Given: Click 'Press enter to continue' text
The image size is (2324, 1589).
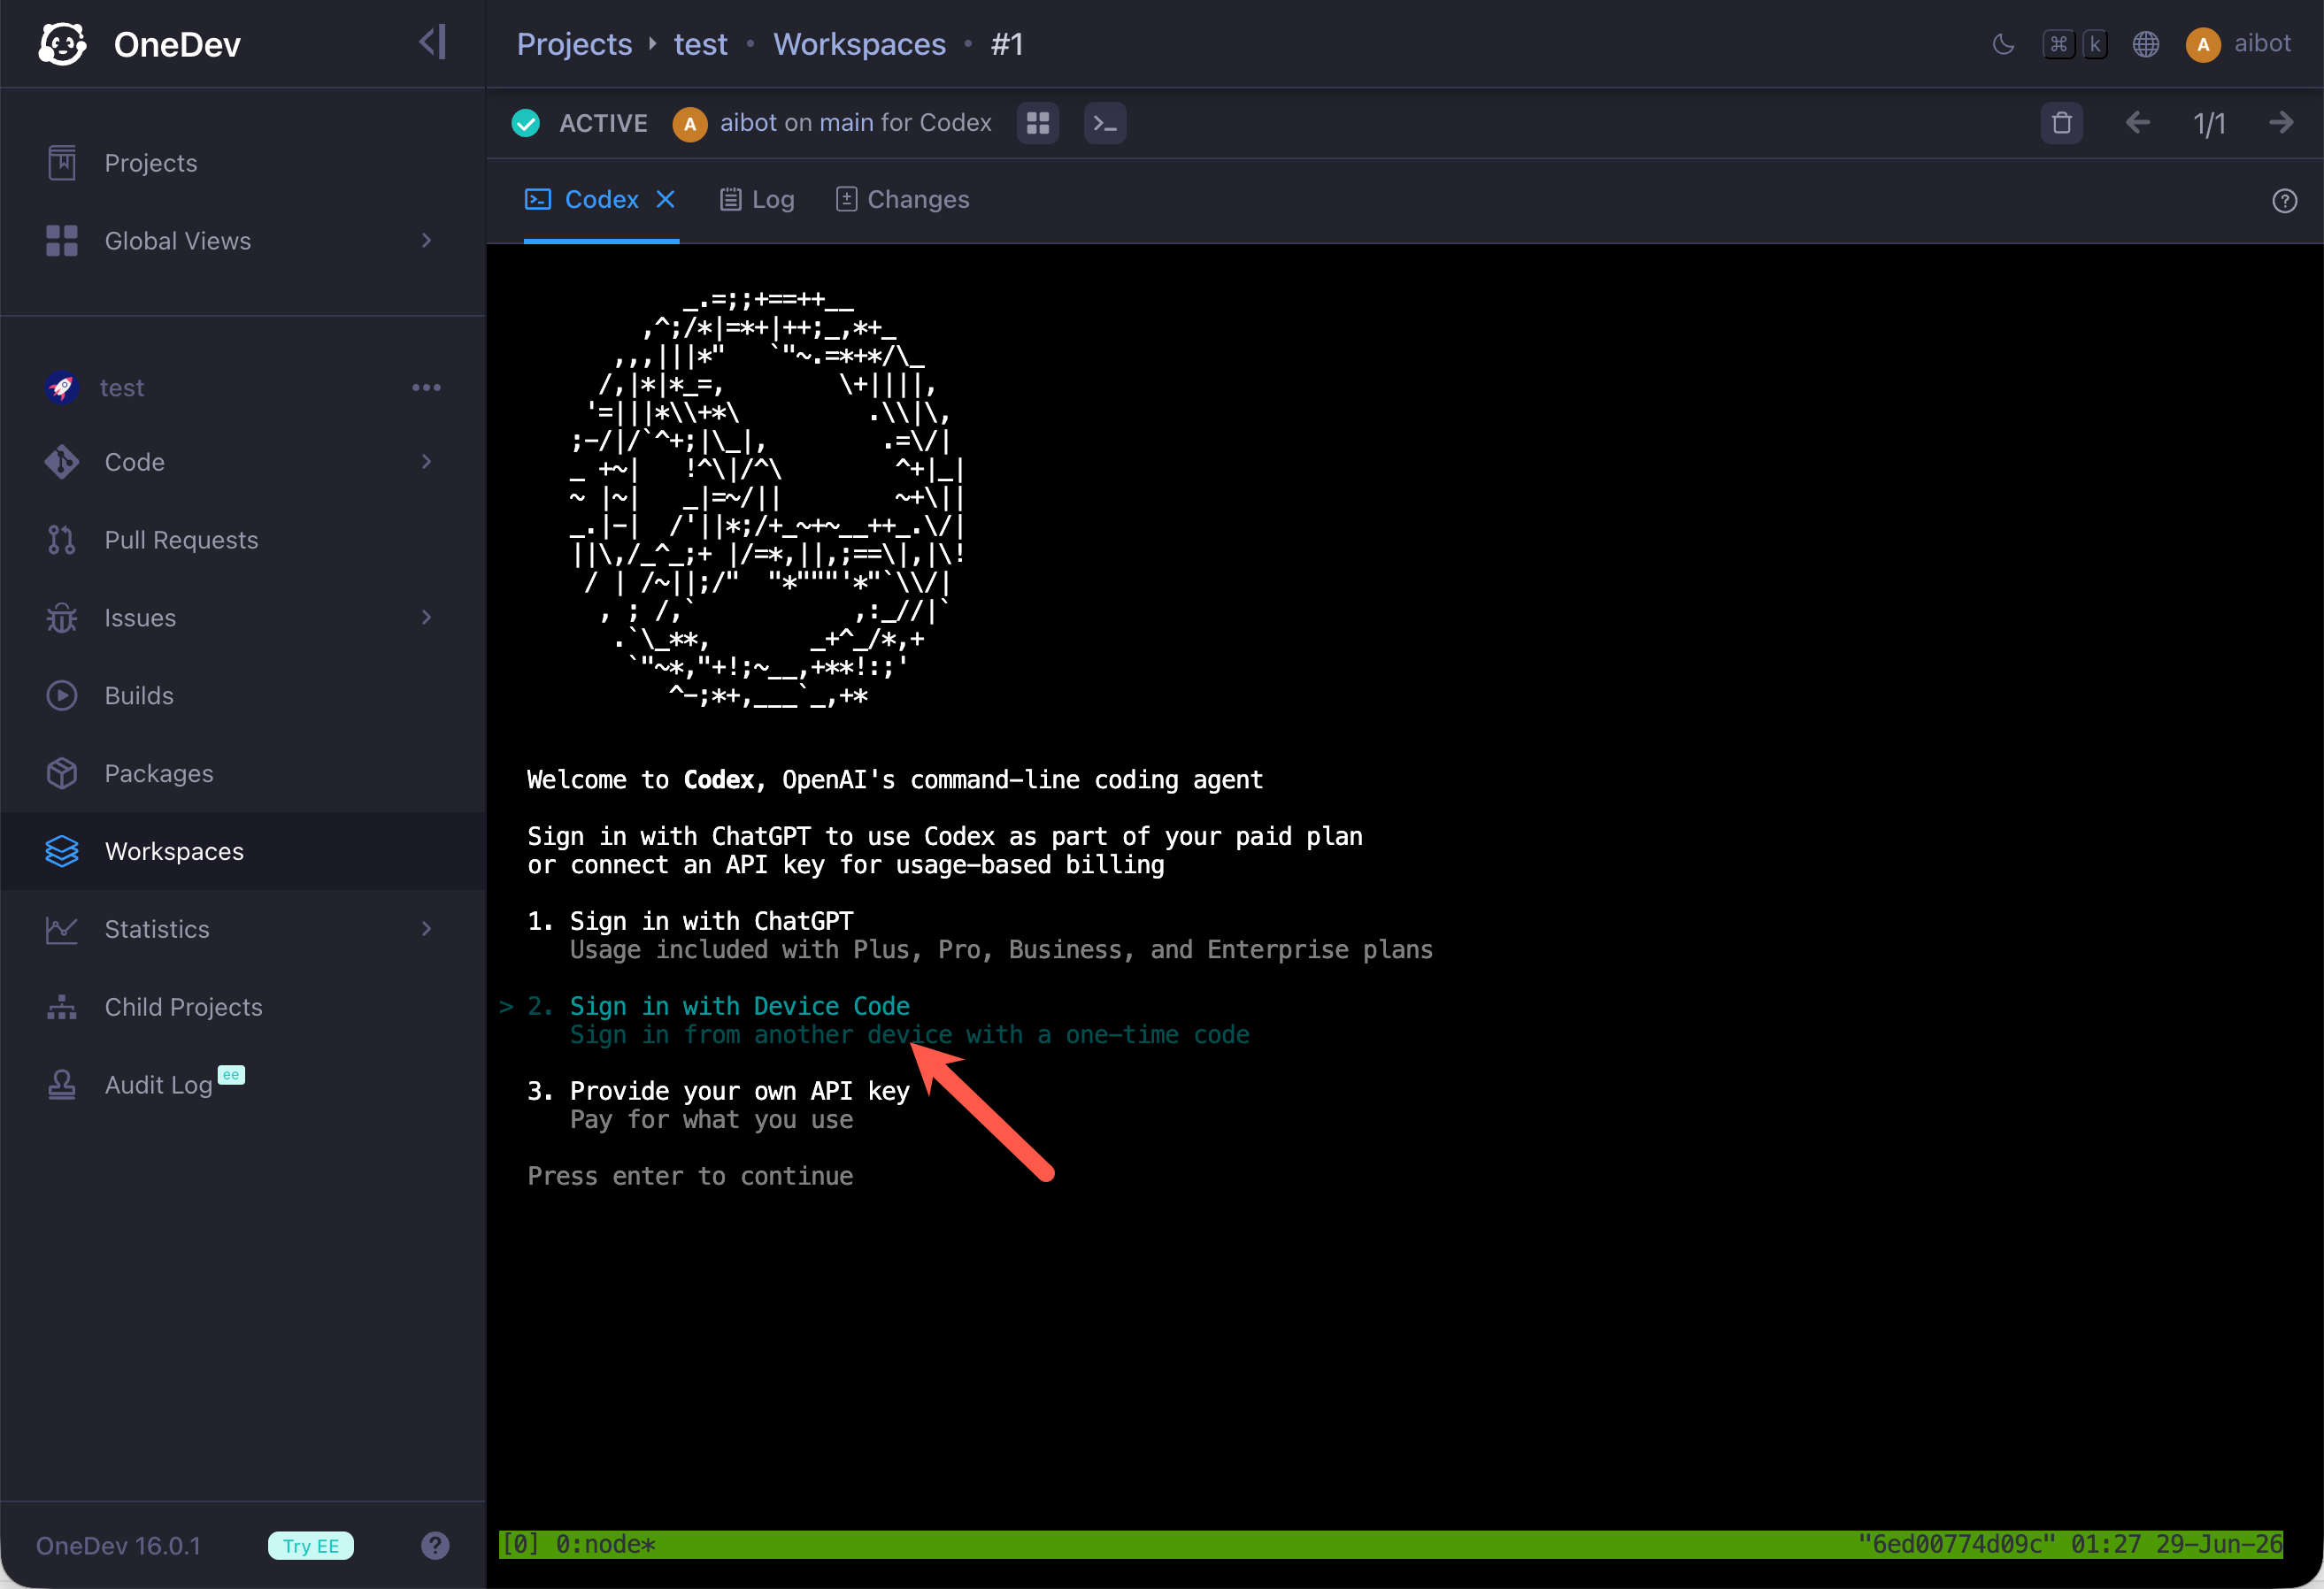Looking at the screenshot, I should pos(690,1176).
